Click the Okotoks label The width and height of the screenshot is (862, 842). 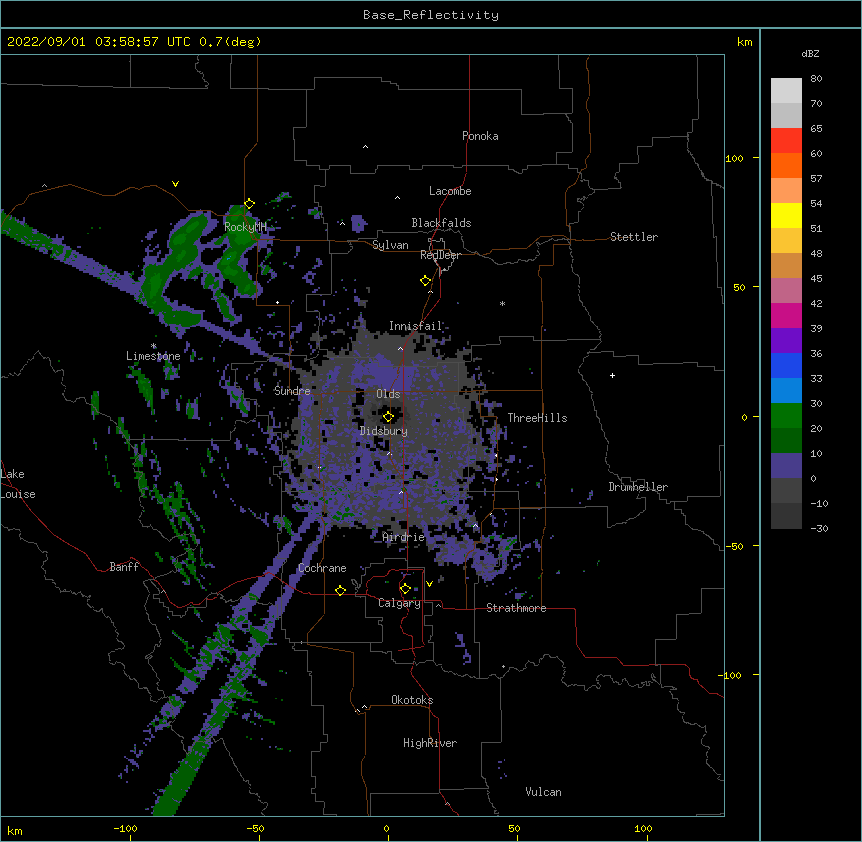tap(412, 700)
